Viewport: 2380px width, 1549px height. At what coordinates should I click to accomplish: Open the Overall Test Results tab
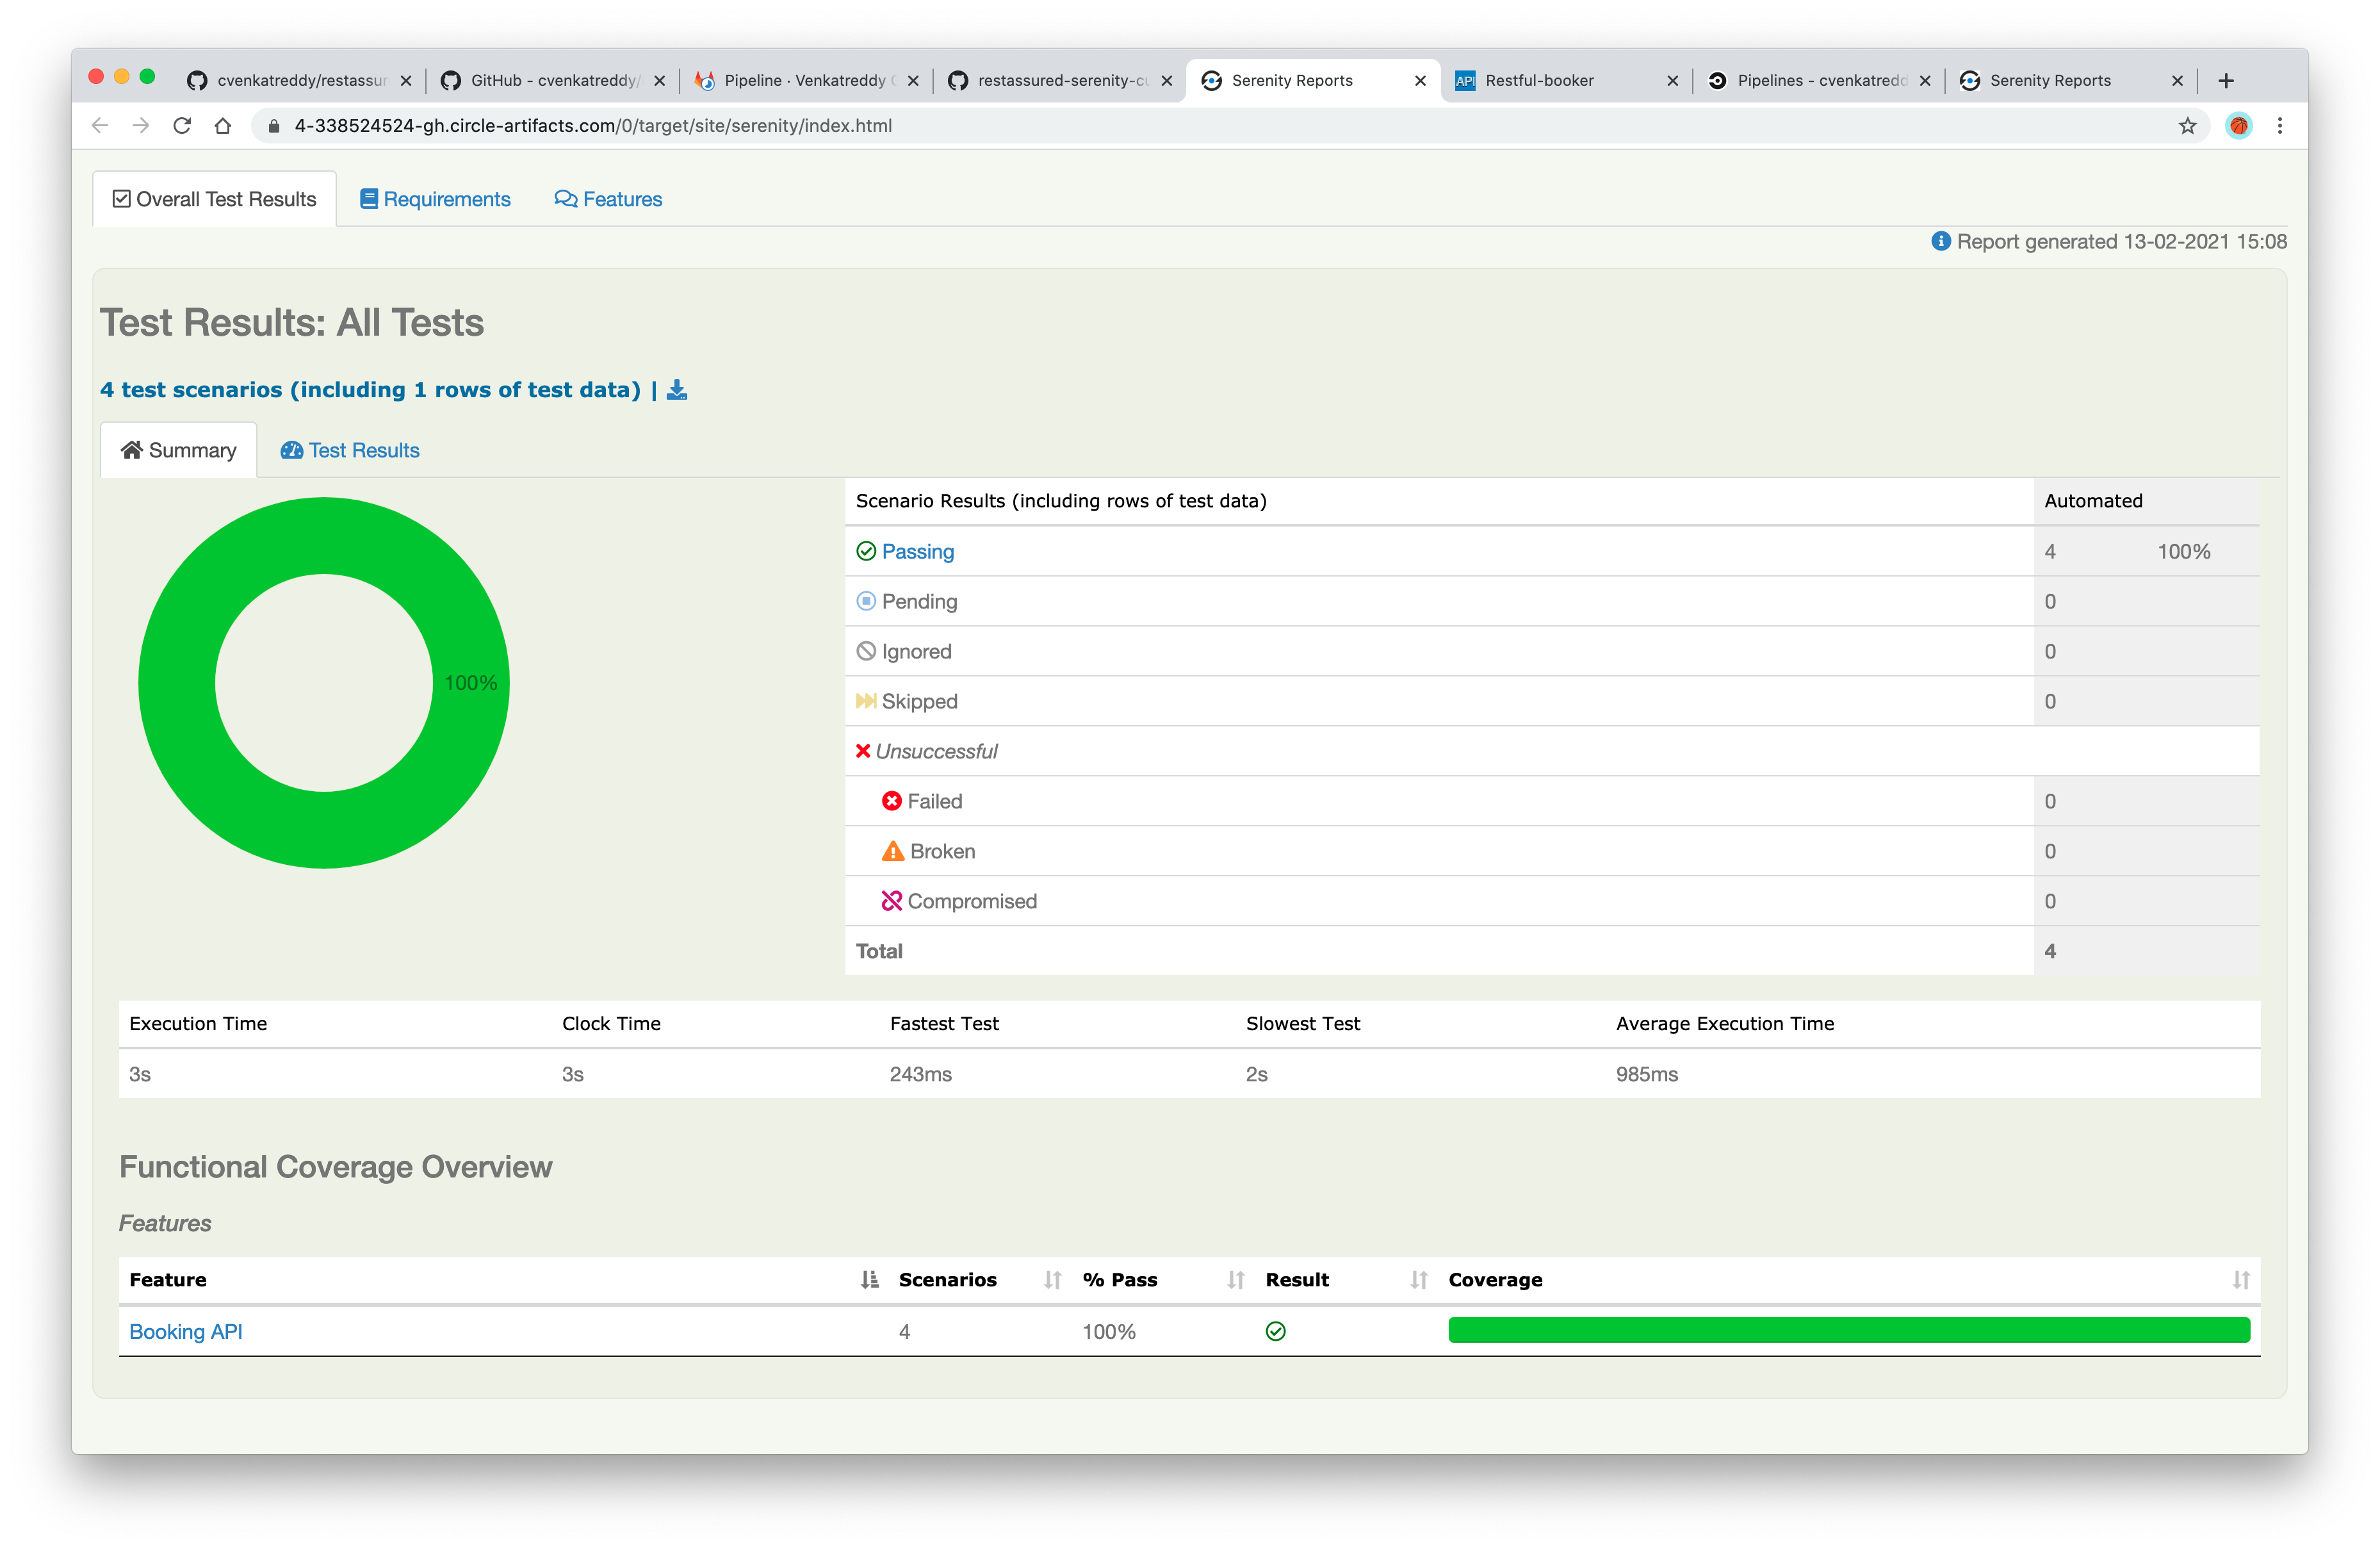[214, 199]
